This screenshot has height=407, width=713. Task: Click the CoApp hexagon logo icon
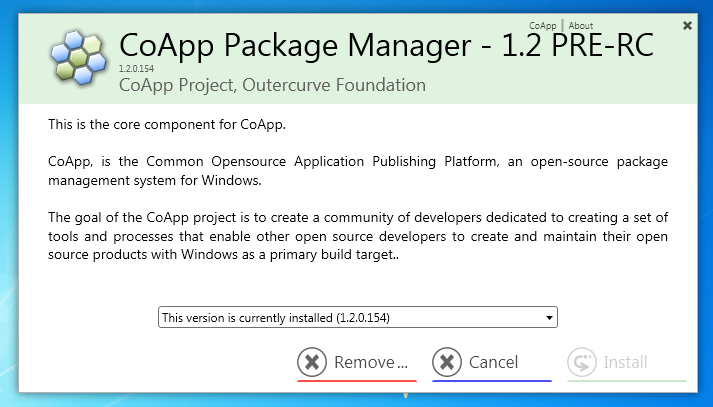79,58
